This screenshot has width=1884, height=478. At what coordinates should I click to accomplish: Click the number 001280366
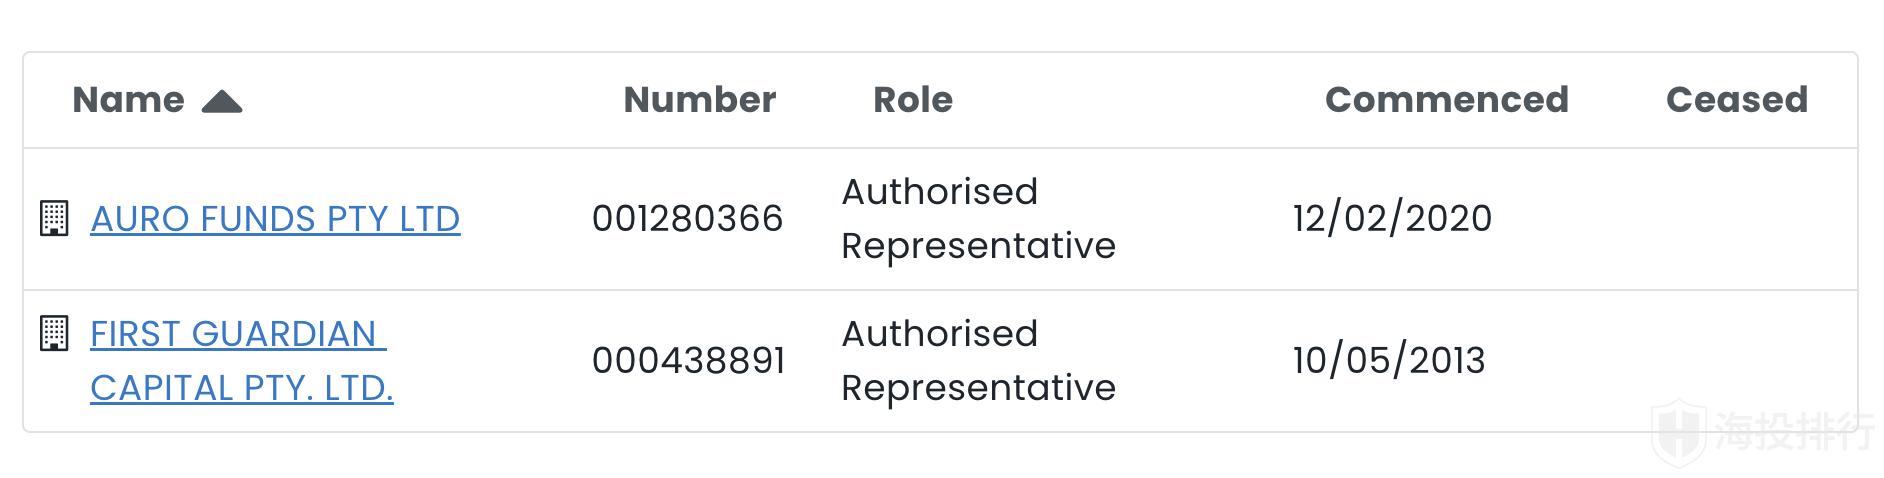[687, 219]
